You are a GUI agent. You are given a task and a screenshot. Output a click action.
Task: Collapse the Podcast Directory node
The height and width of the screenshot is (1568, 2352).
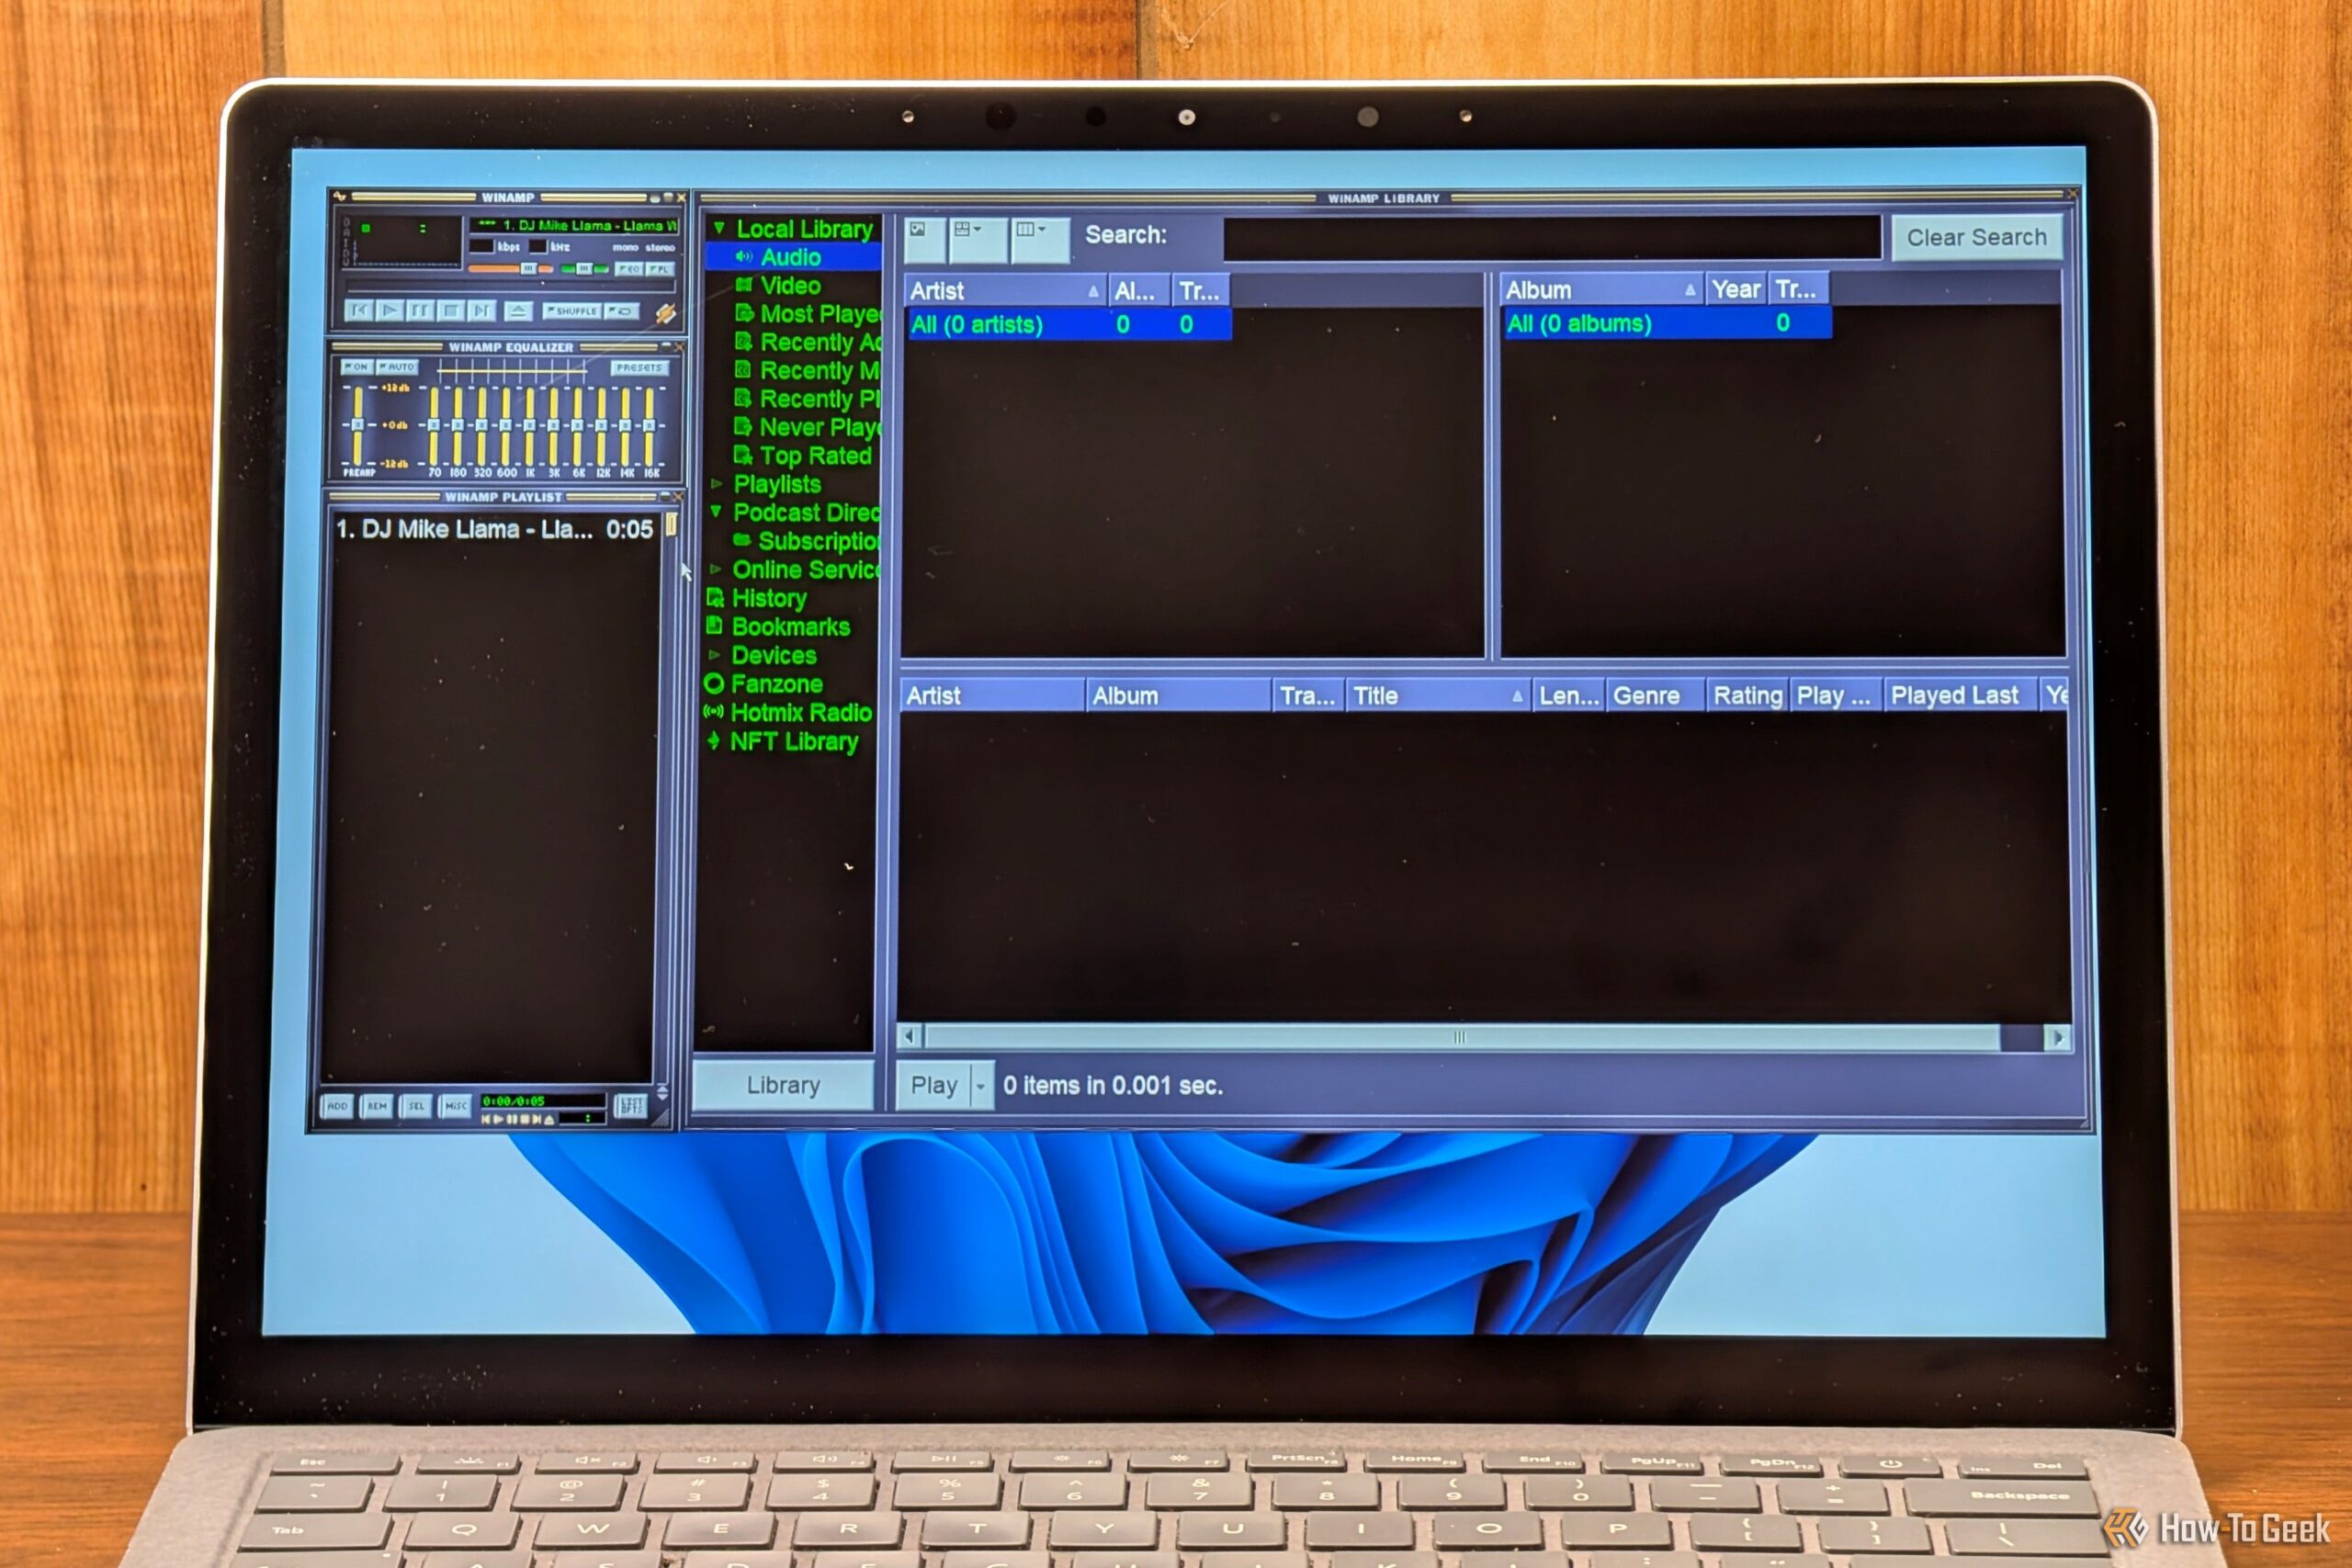pyautogui.click(x=716, y=512)
